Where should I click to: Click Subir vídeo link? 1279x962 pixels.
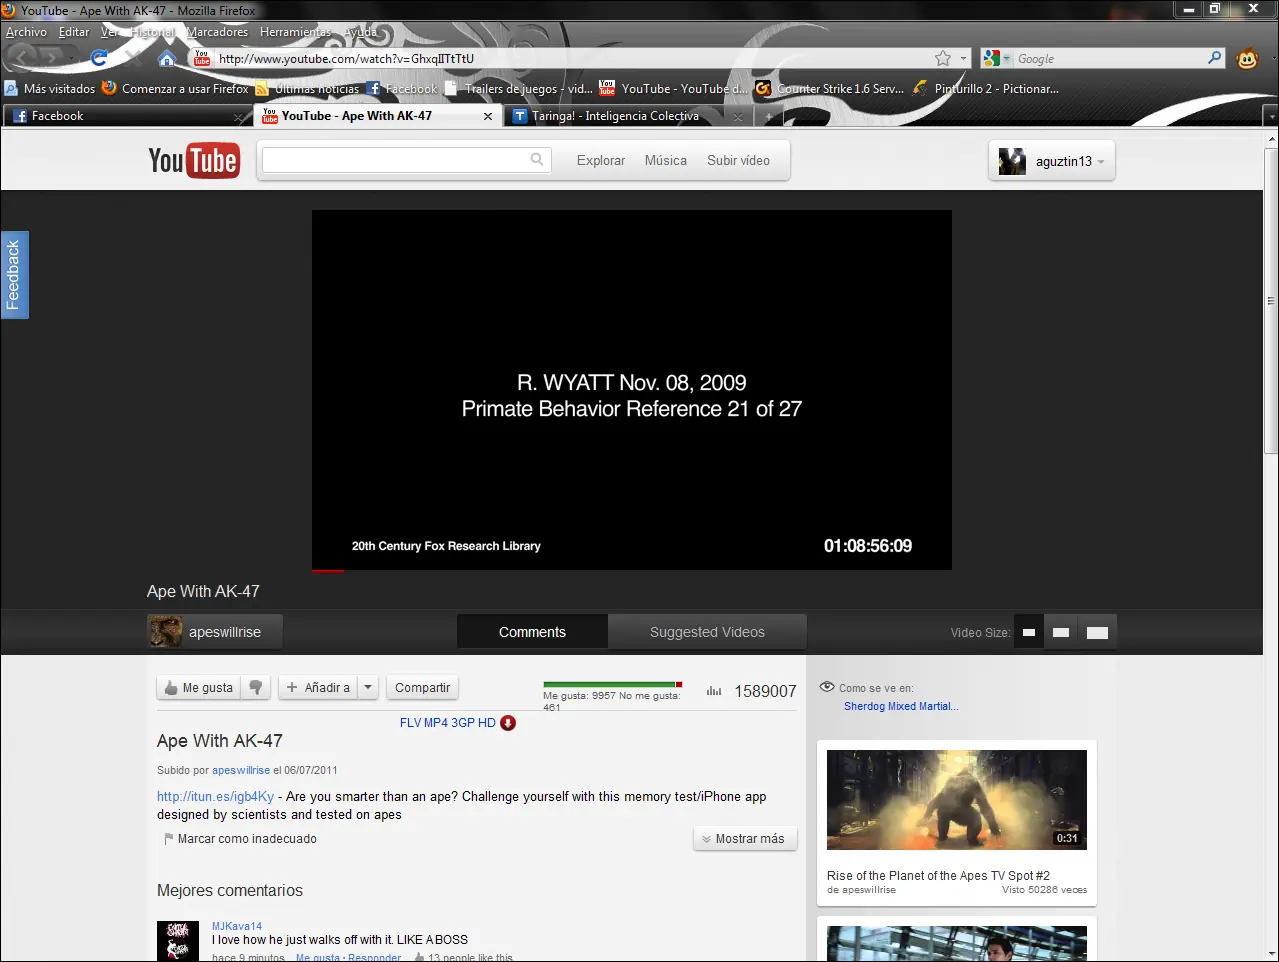(739, 160)
